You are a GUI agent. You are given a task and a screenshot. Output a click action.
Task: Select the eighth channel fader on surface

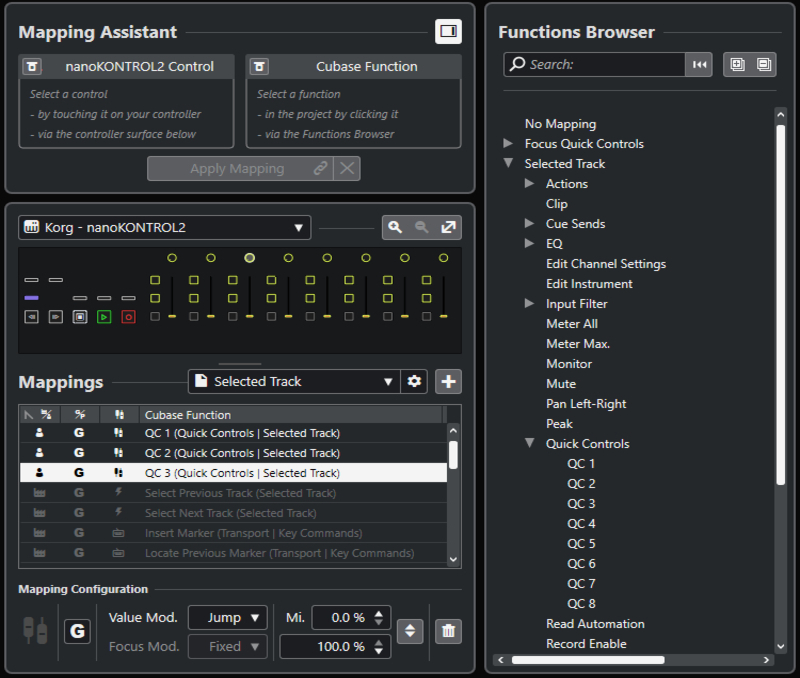pos(444,297)
